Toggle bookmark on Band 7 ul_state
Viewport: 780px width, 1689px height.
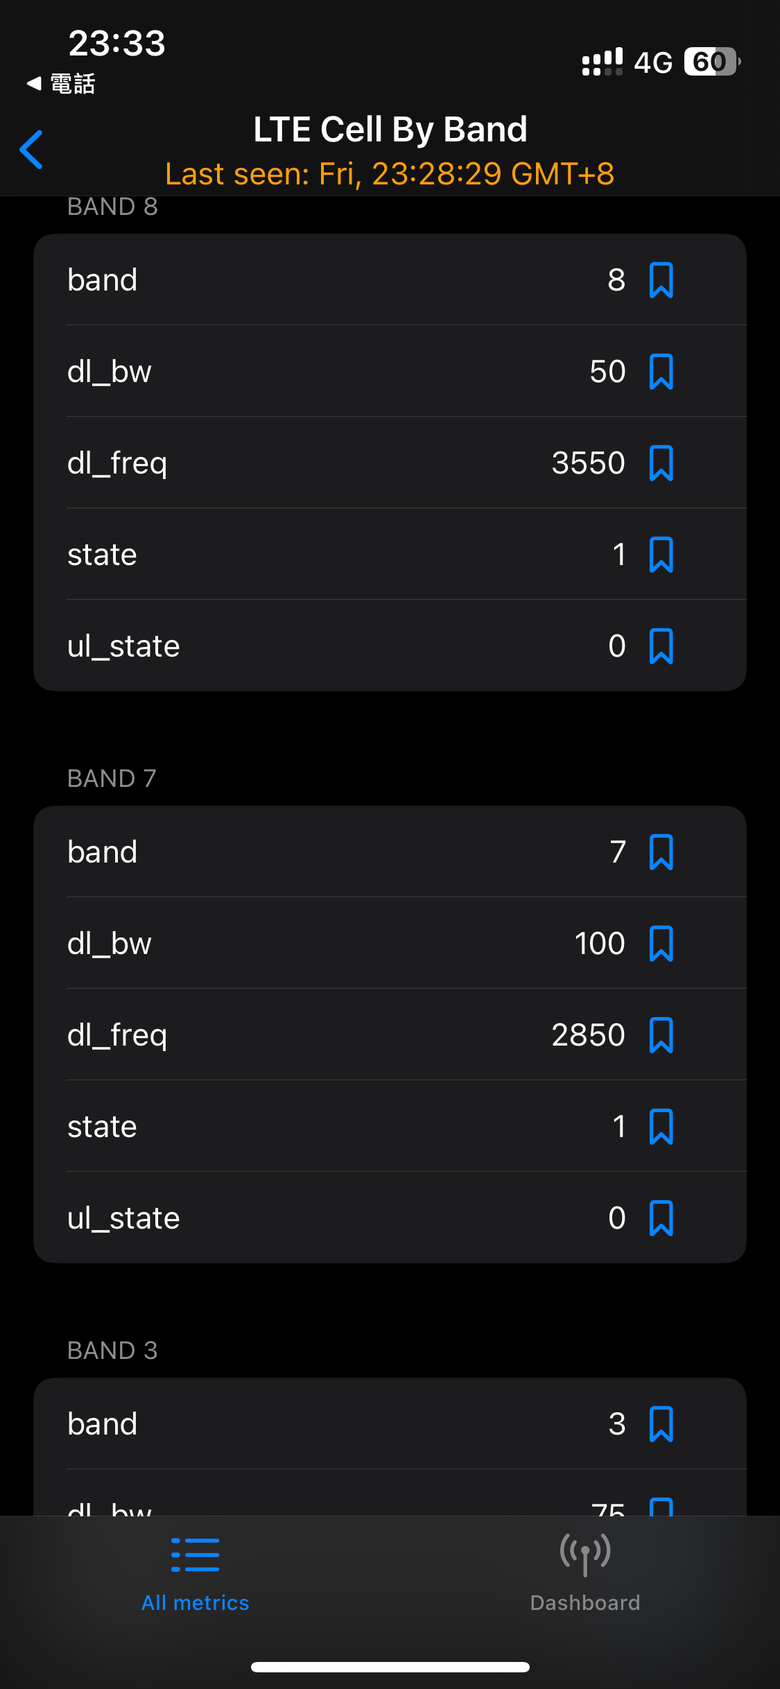coord(661,1218)
